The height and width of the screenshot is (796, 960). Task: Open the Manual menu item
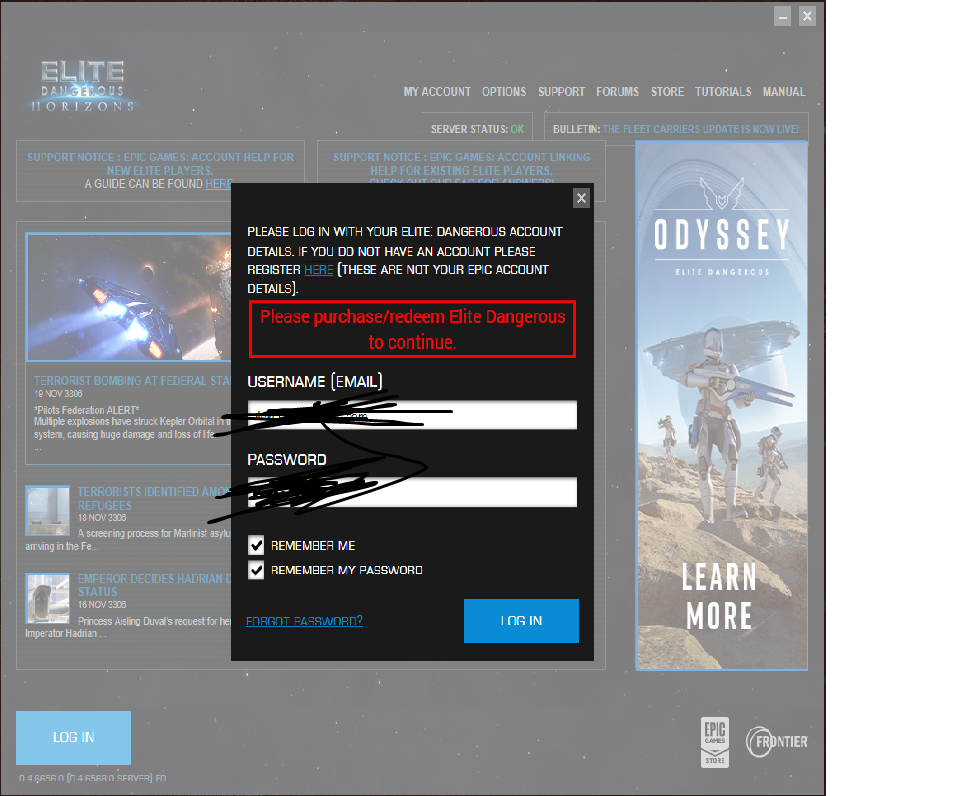(784, 92)
